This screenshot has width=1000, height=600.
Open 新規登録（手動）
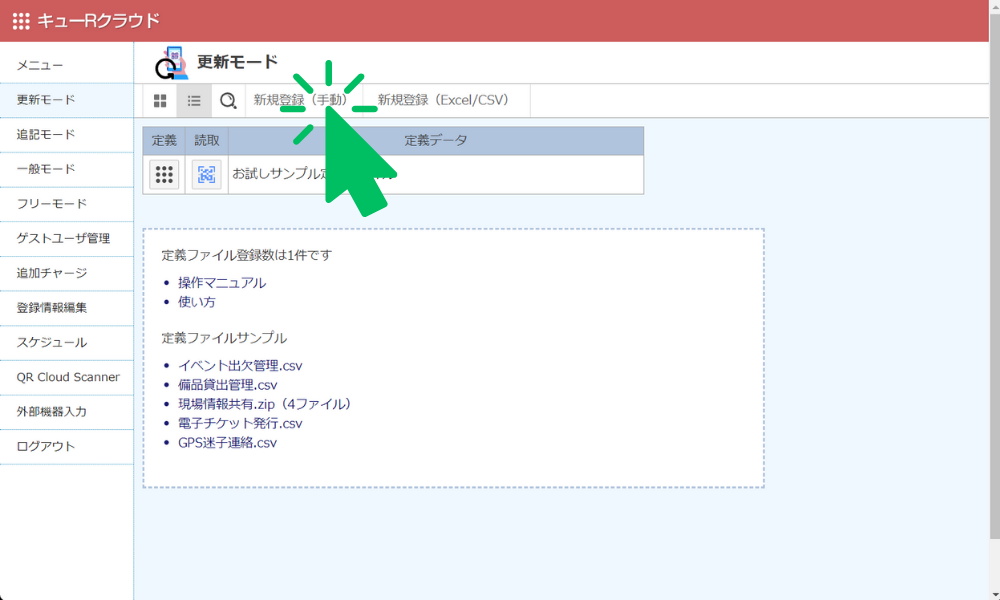tap(303, 100)
